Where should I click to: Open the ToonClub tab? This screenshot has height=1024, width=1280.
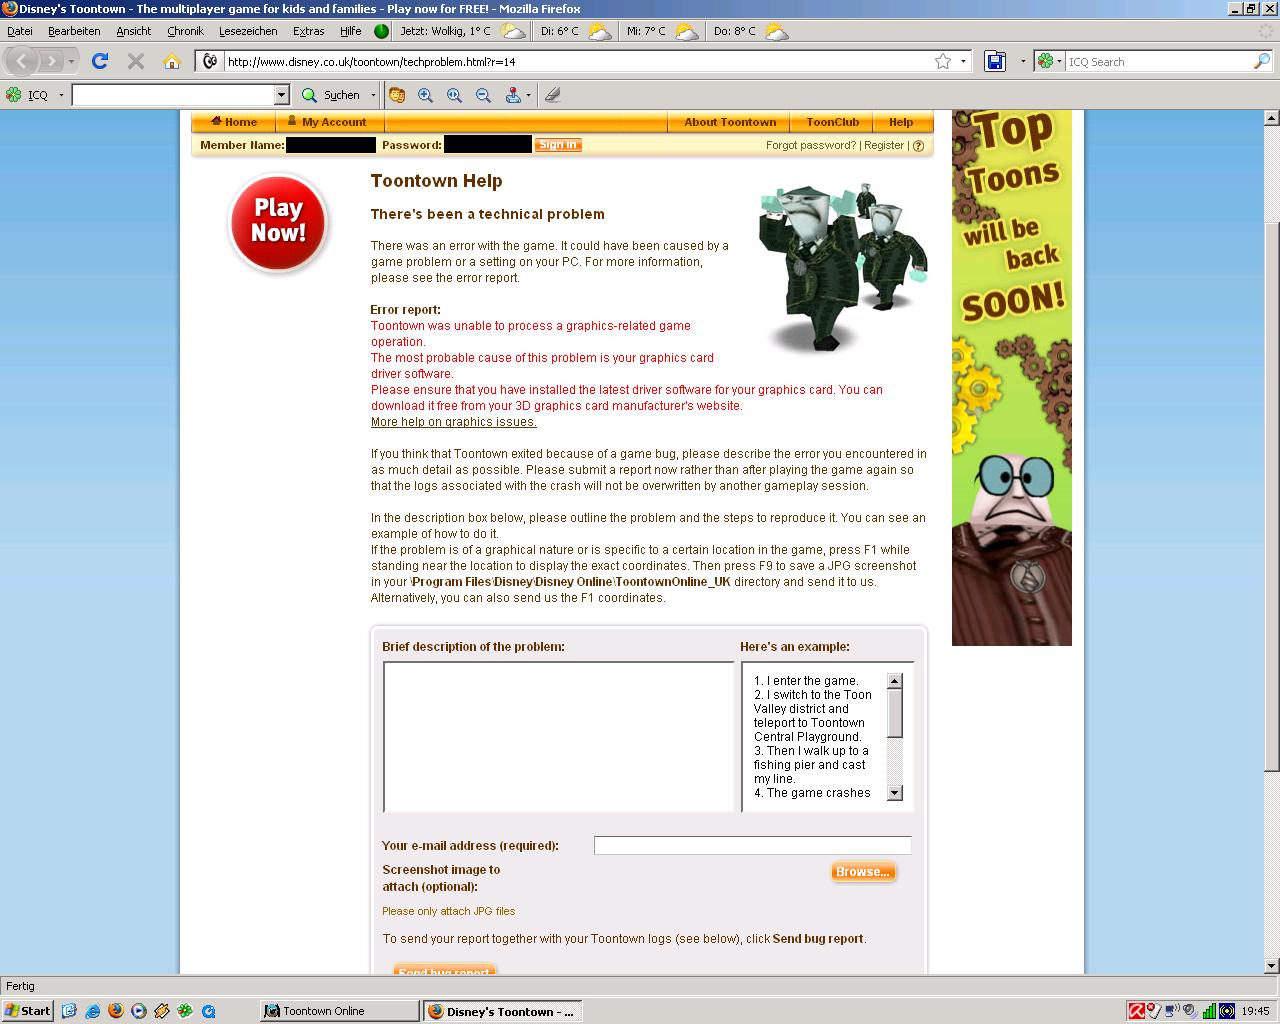point(832,122)
